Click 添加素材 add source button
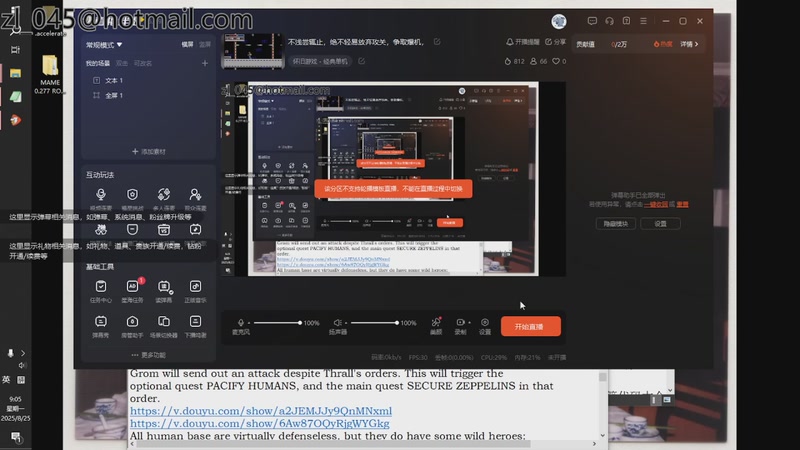This screenshot has height=450, width=800. (x=148, y=152)
